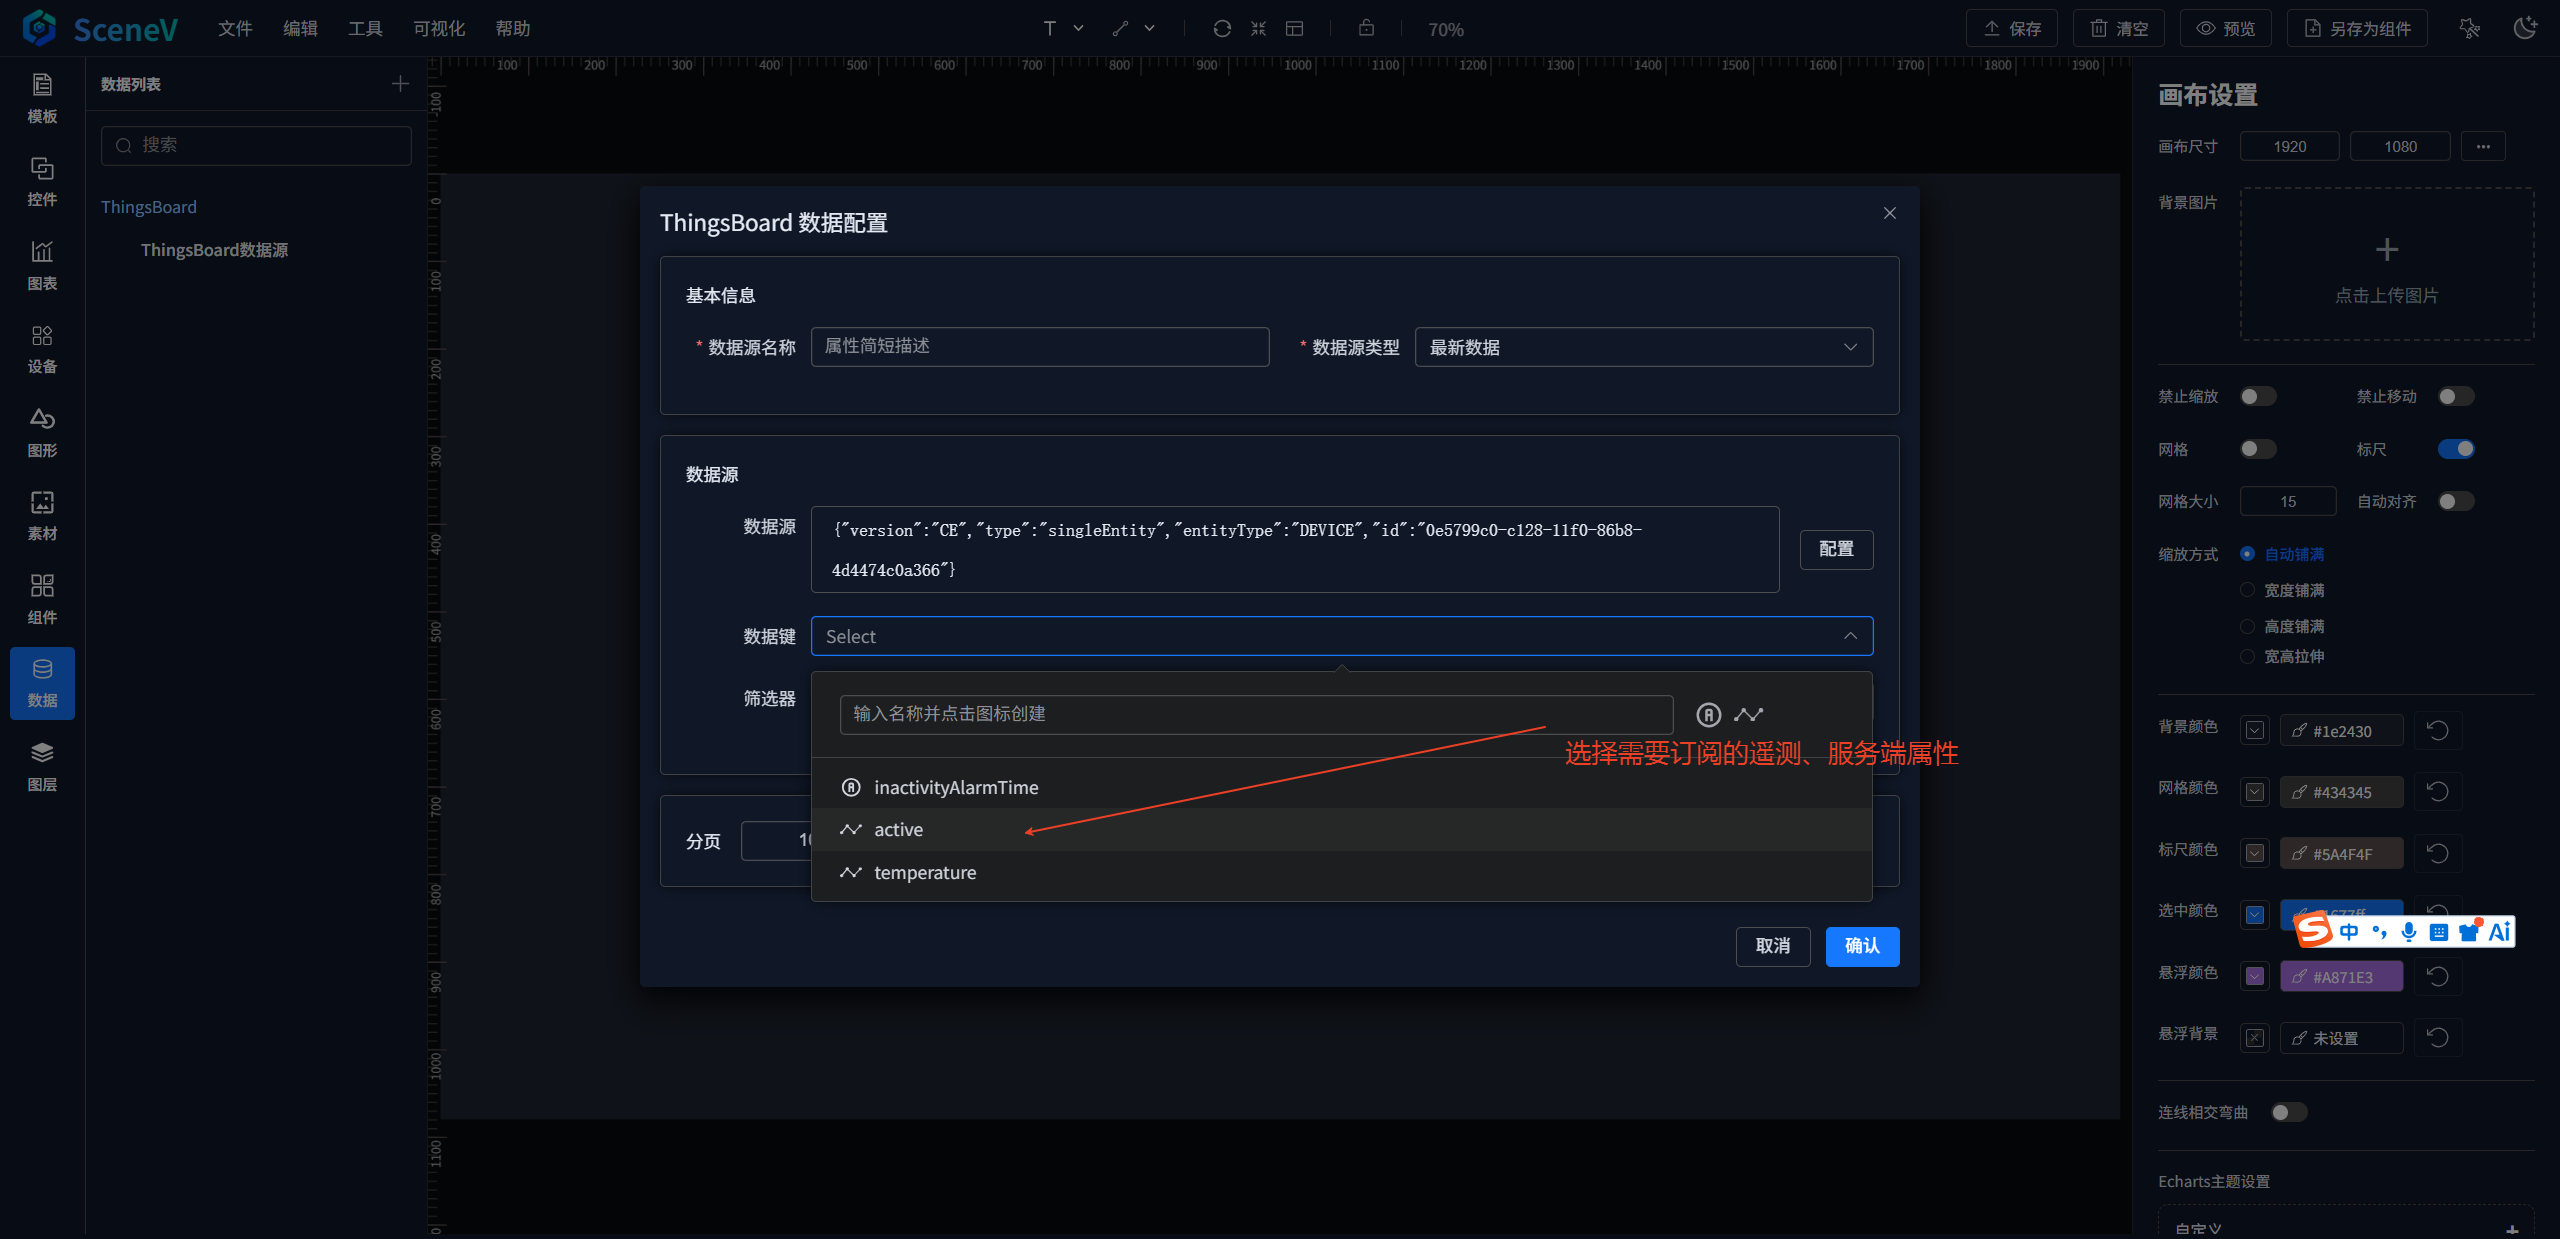Open the 数据源类型 dropdown showing 最新数据
The width and height of the screenshot is (2560, 1239).
point(1644,347)
